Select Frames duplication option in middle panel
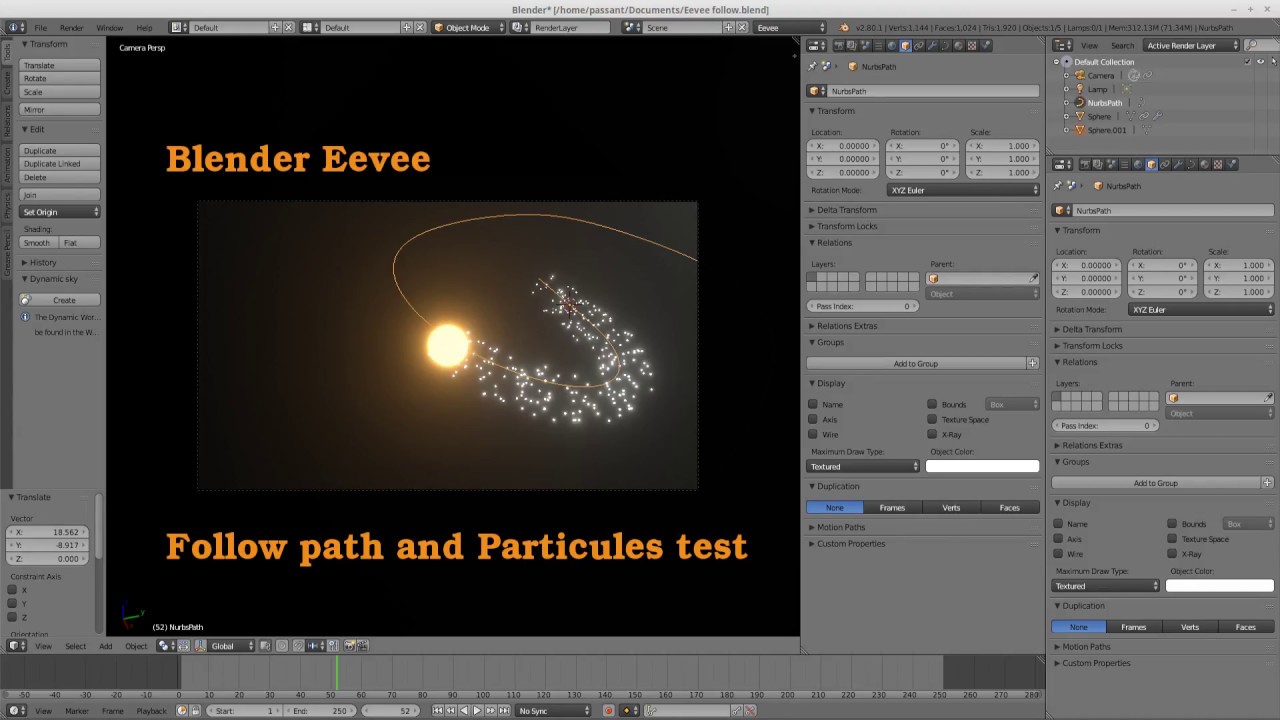Viewport: 1280px width, 720px height. pyautogui.click(x=892, y=508)
